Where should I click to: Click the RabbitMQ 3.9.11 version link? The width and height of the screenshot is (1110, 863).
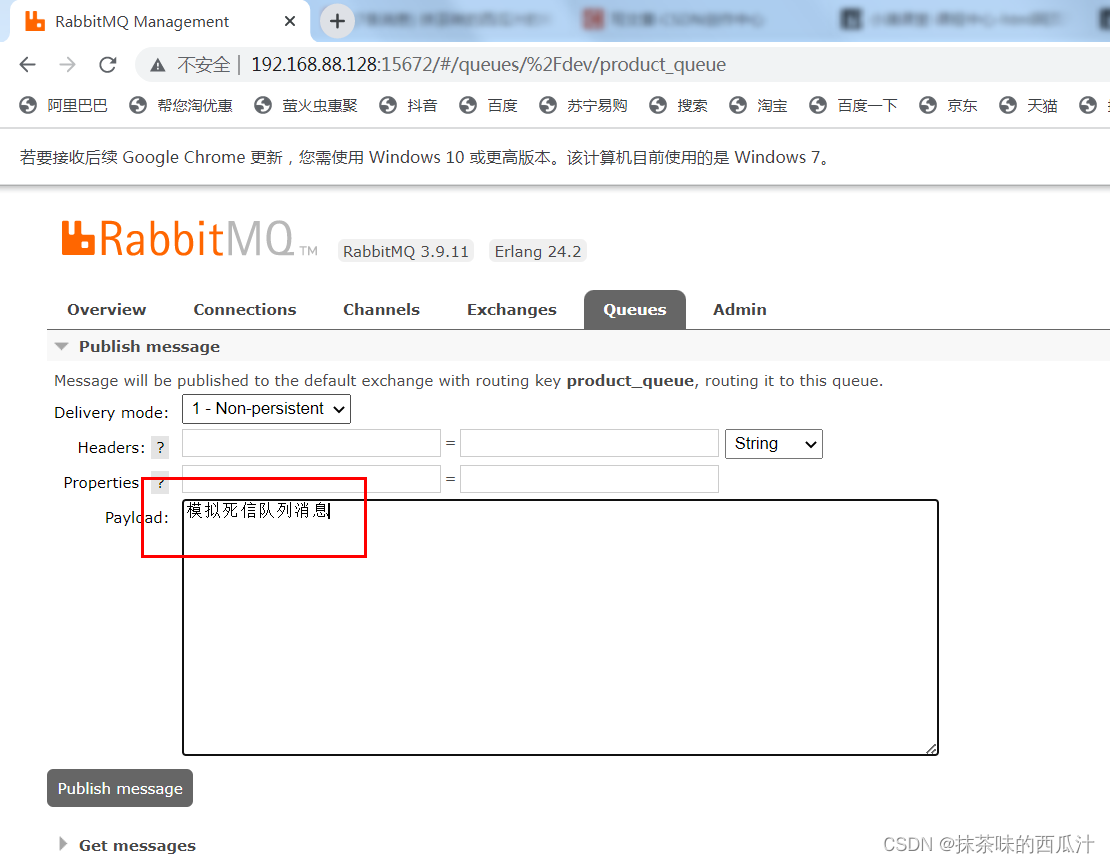(x=405, y=251)
